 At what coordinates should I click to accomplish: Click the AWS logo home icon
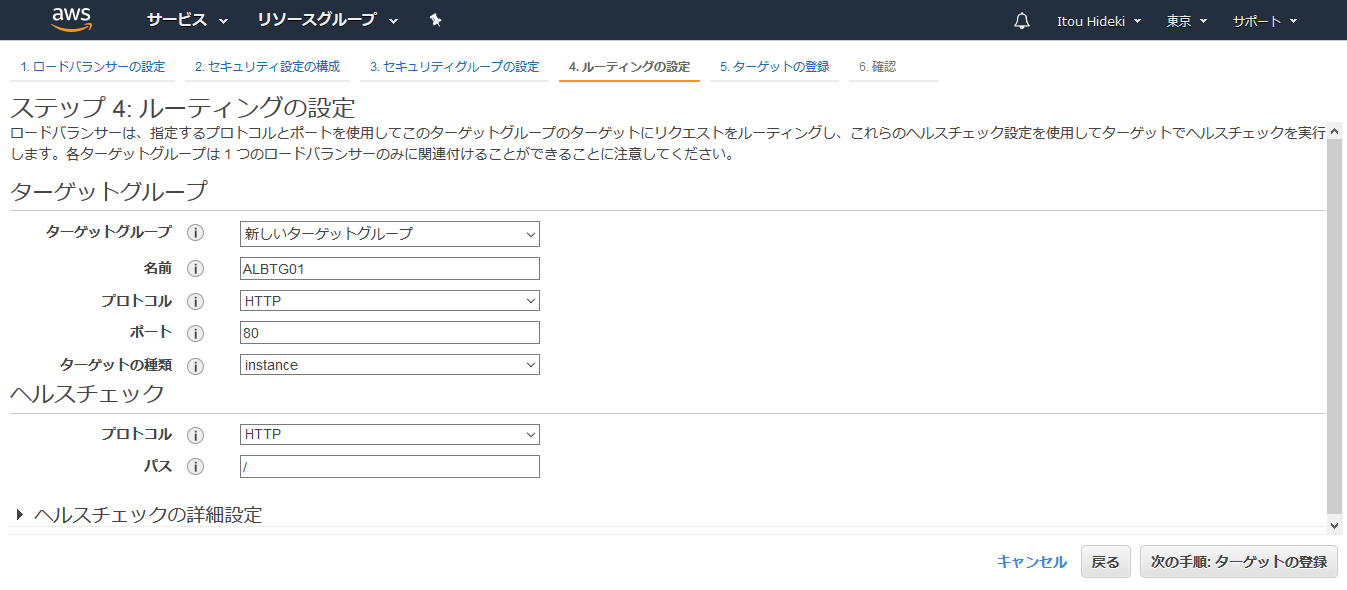(71, 19)
